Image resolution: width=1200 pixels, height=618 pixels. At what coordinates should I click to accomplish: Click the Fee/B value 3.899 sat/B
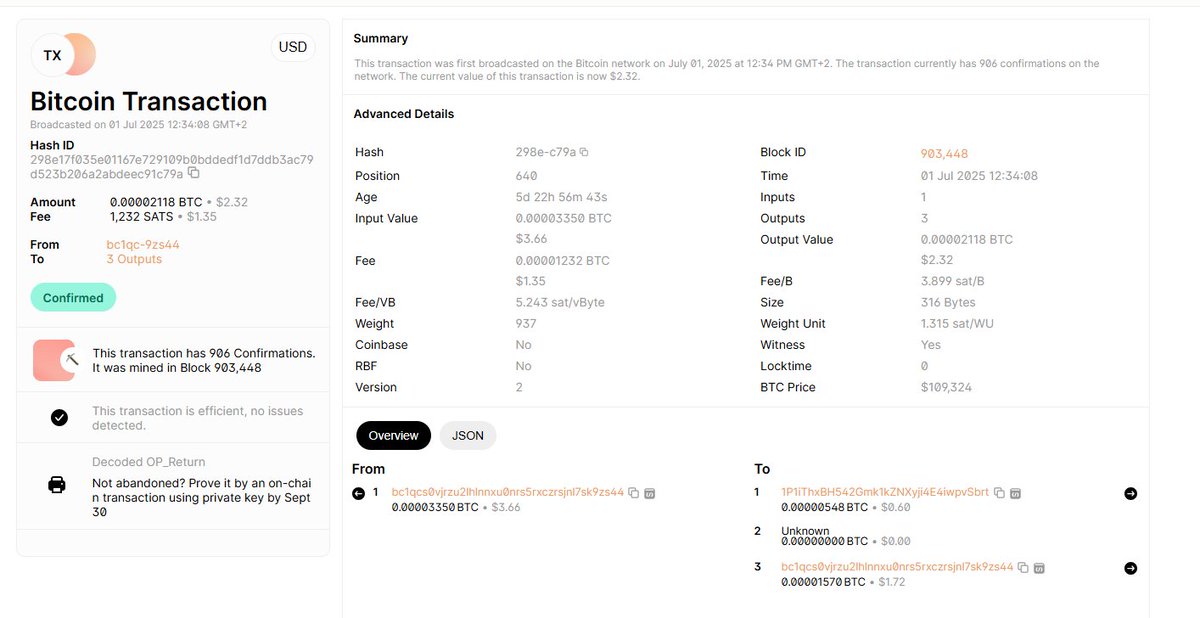(955, 281)
